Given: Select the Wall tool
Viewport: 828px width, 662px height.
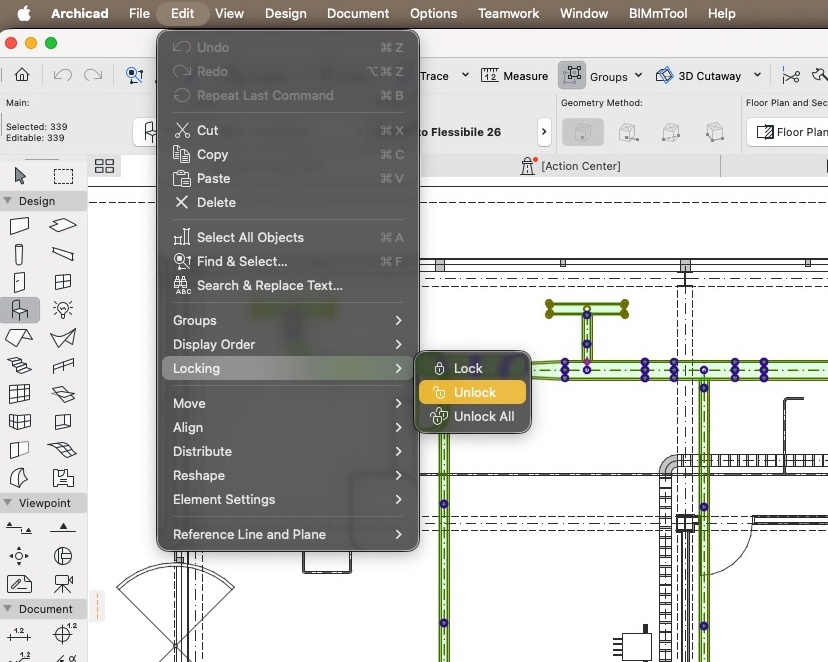Looking at the screenshot, I should [20, 226].
